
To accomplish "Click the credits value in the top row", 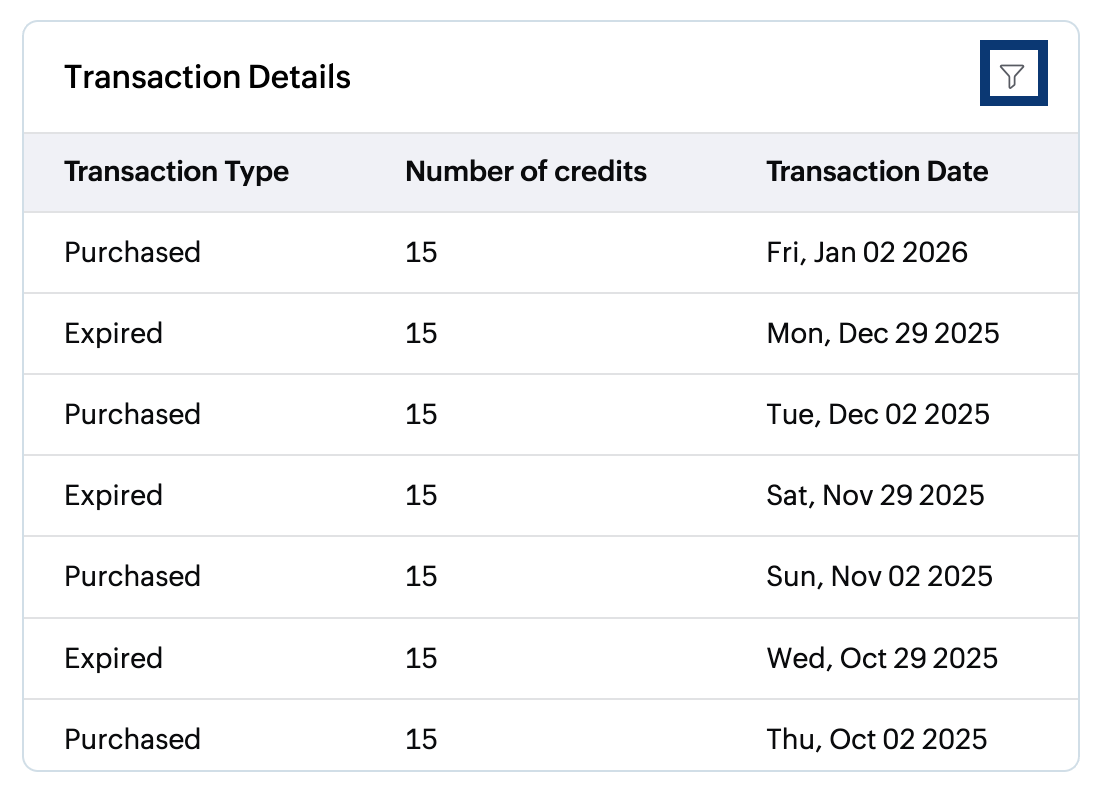I will pyautogui.click(x=421, y=253).
